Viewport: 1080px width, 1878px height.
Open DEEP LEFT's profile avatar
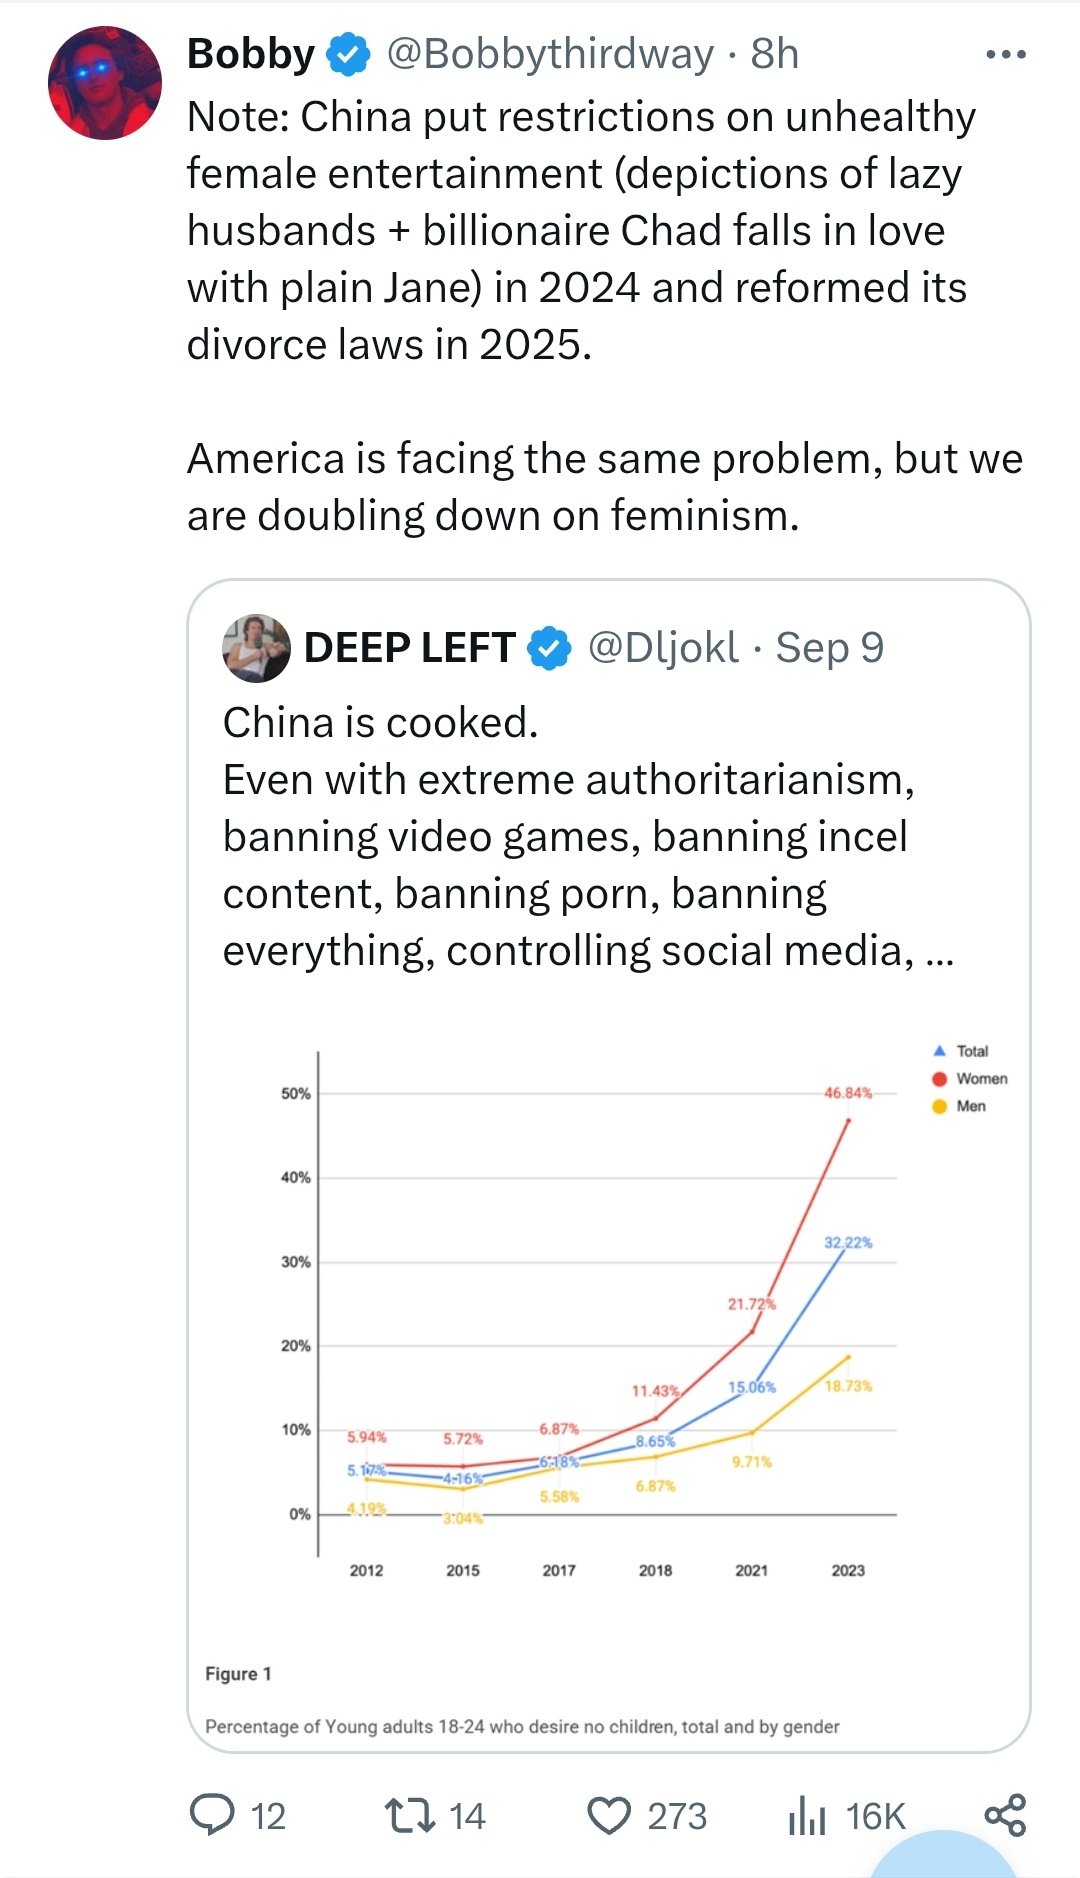[x=256, y=648]
